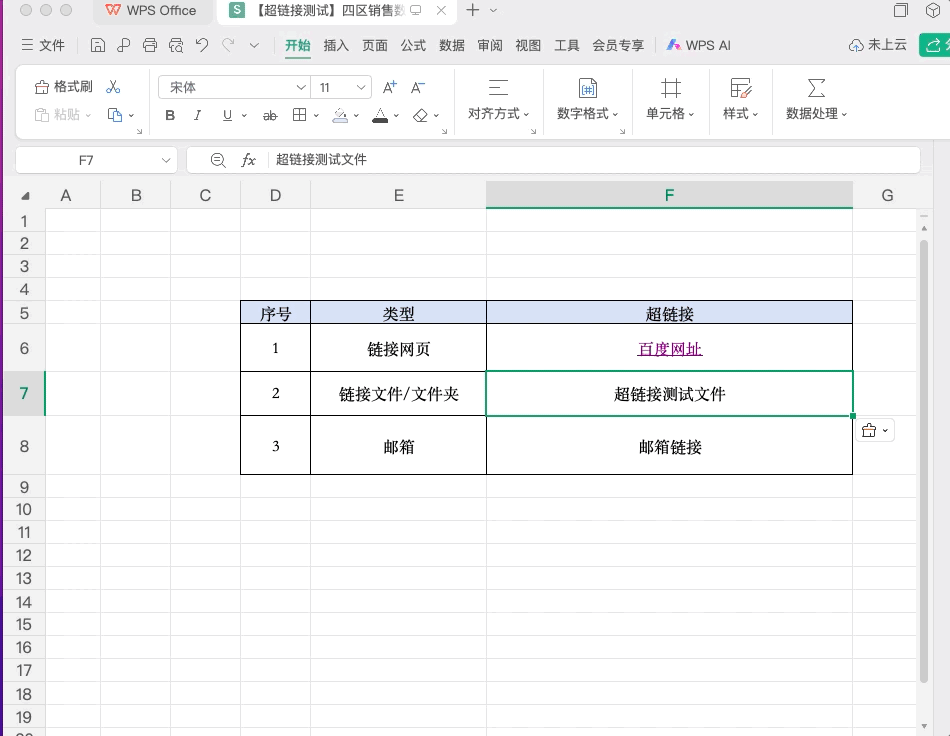Expand the font size 11 dropdown
The width and height of the screenshot is (950, 736).
361,87
